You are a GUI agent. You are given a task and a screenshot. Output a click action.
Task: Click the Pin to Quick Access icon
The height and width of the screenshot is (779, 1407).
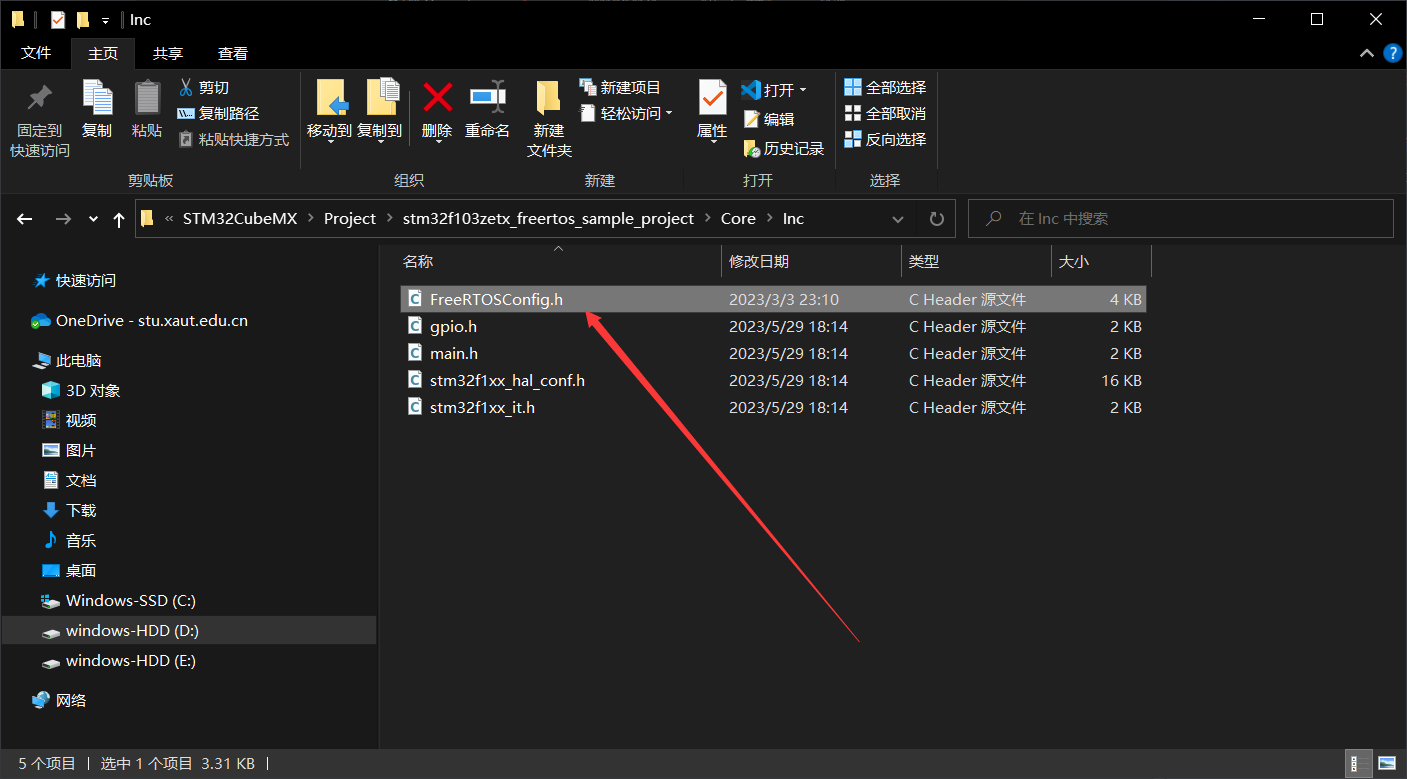[x=40, y=98]
